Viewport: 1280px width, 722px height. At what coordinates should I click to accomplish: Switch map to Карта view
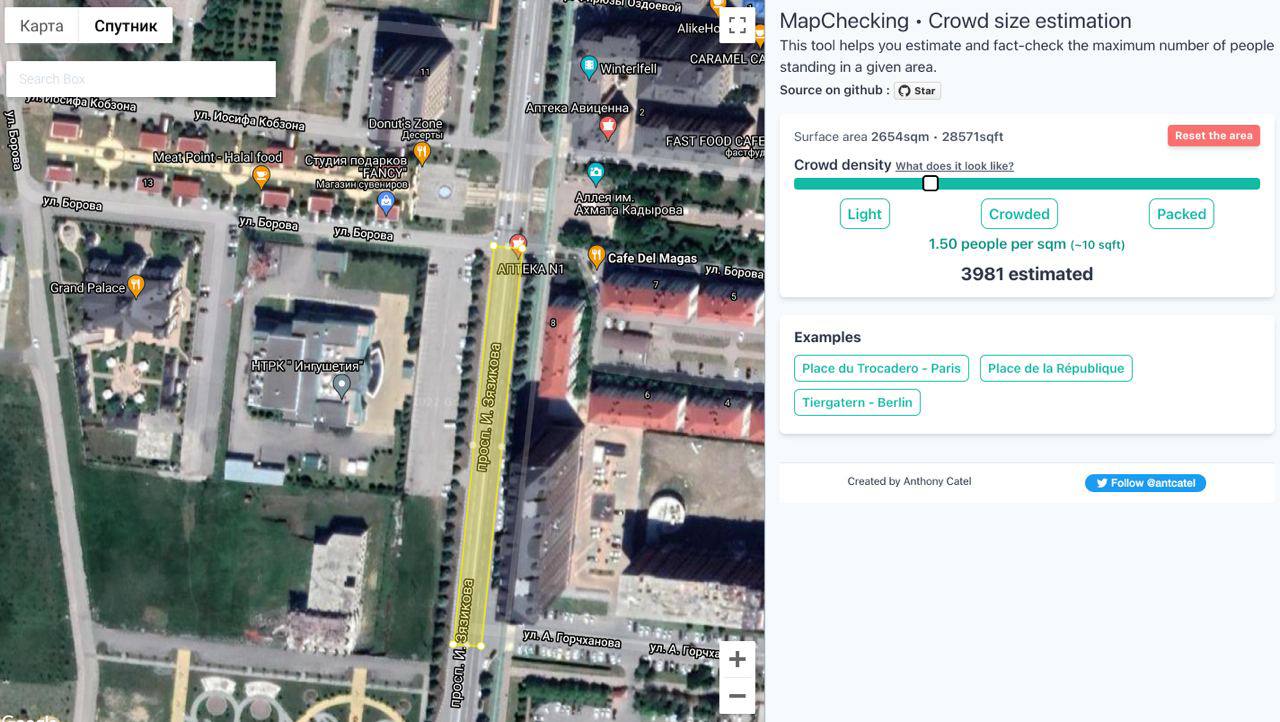click(42, 26)
